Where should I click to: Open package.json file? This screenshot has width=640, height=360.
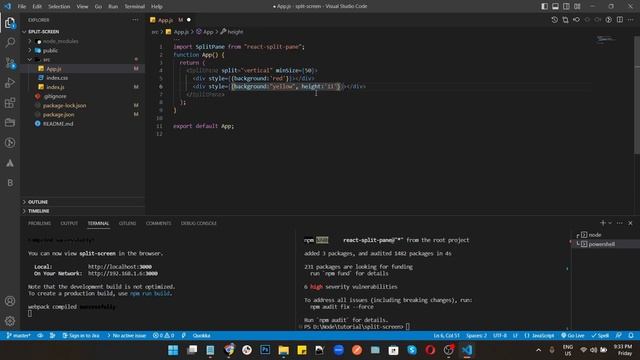59,115
